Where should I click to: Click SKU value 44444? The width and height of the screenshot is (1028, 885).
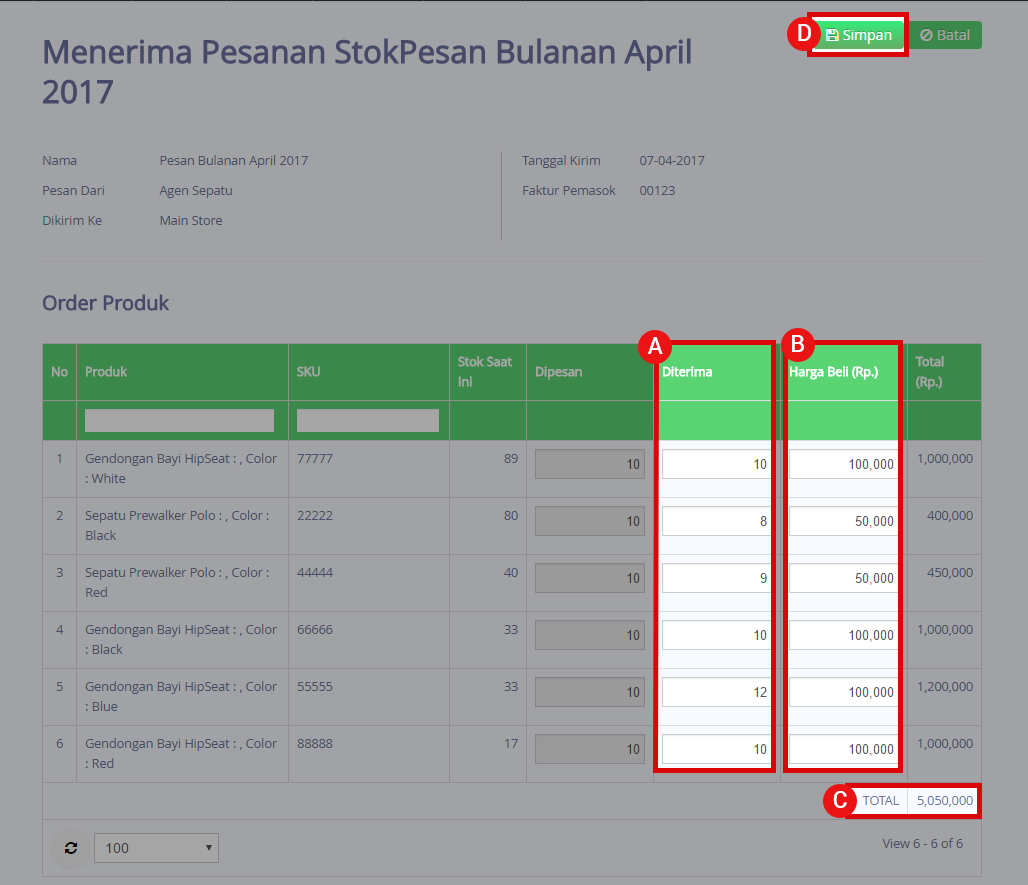[x=315, y=572]
